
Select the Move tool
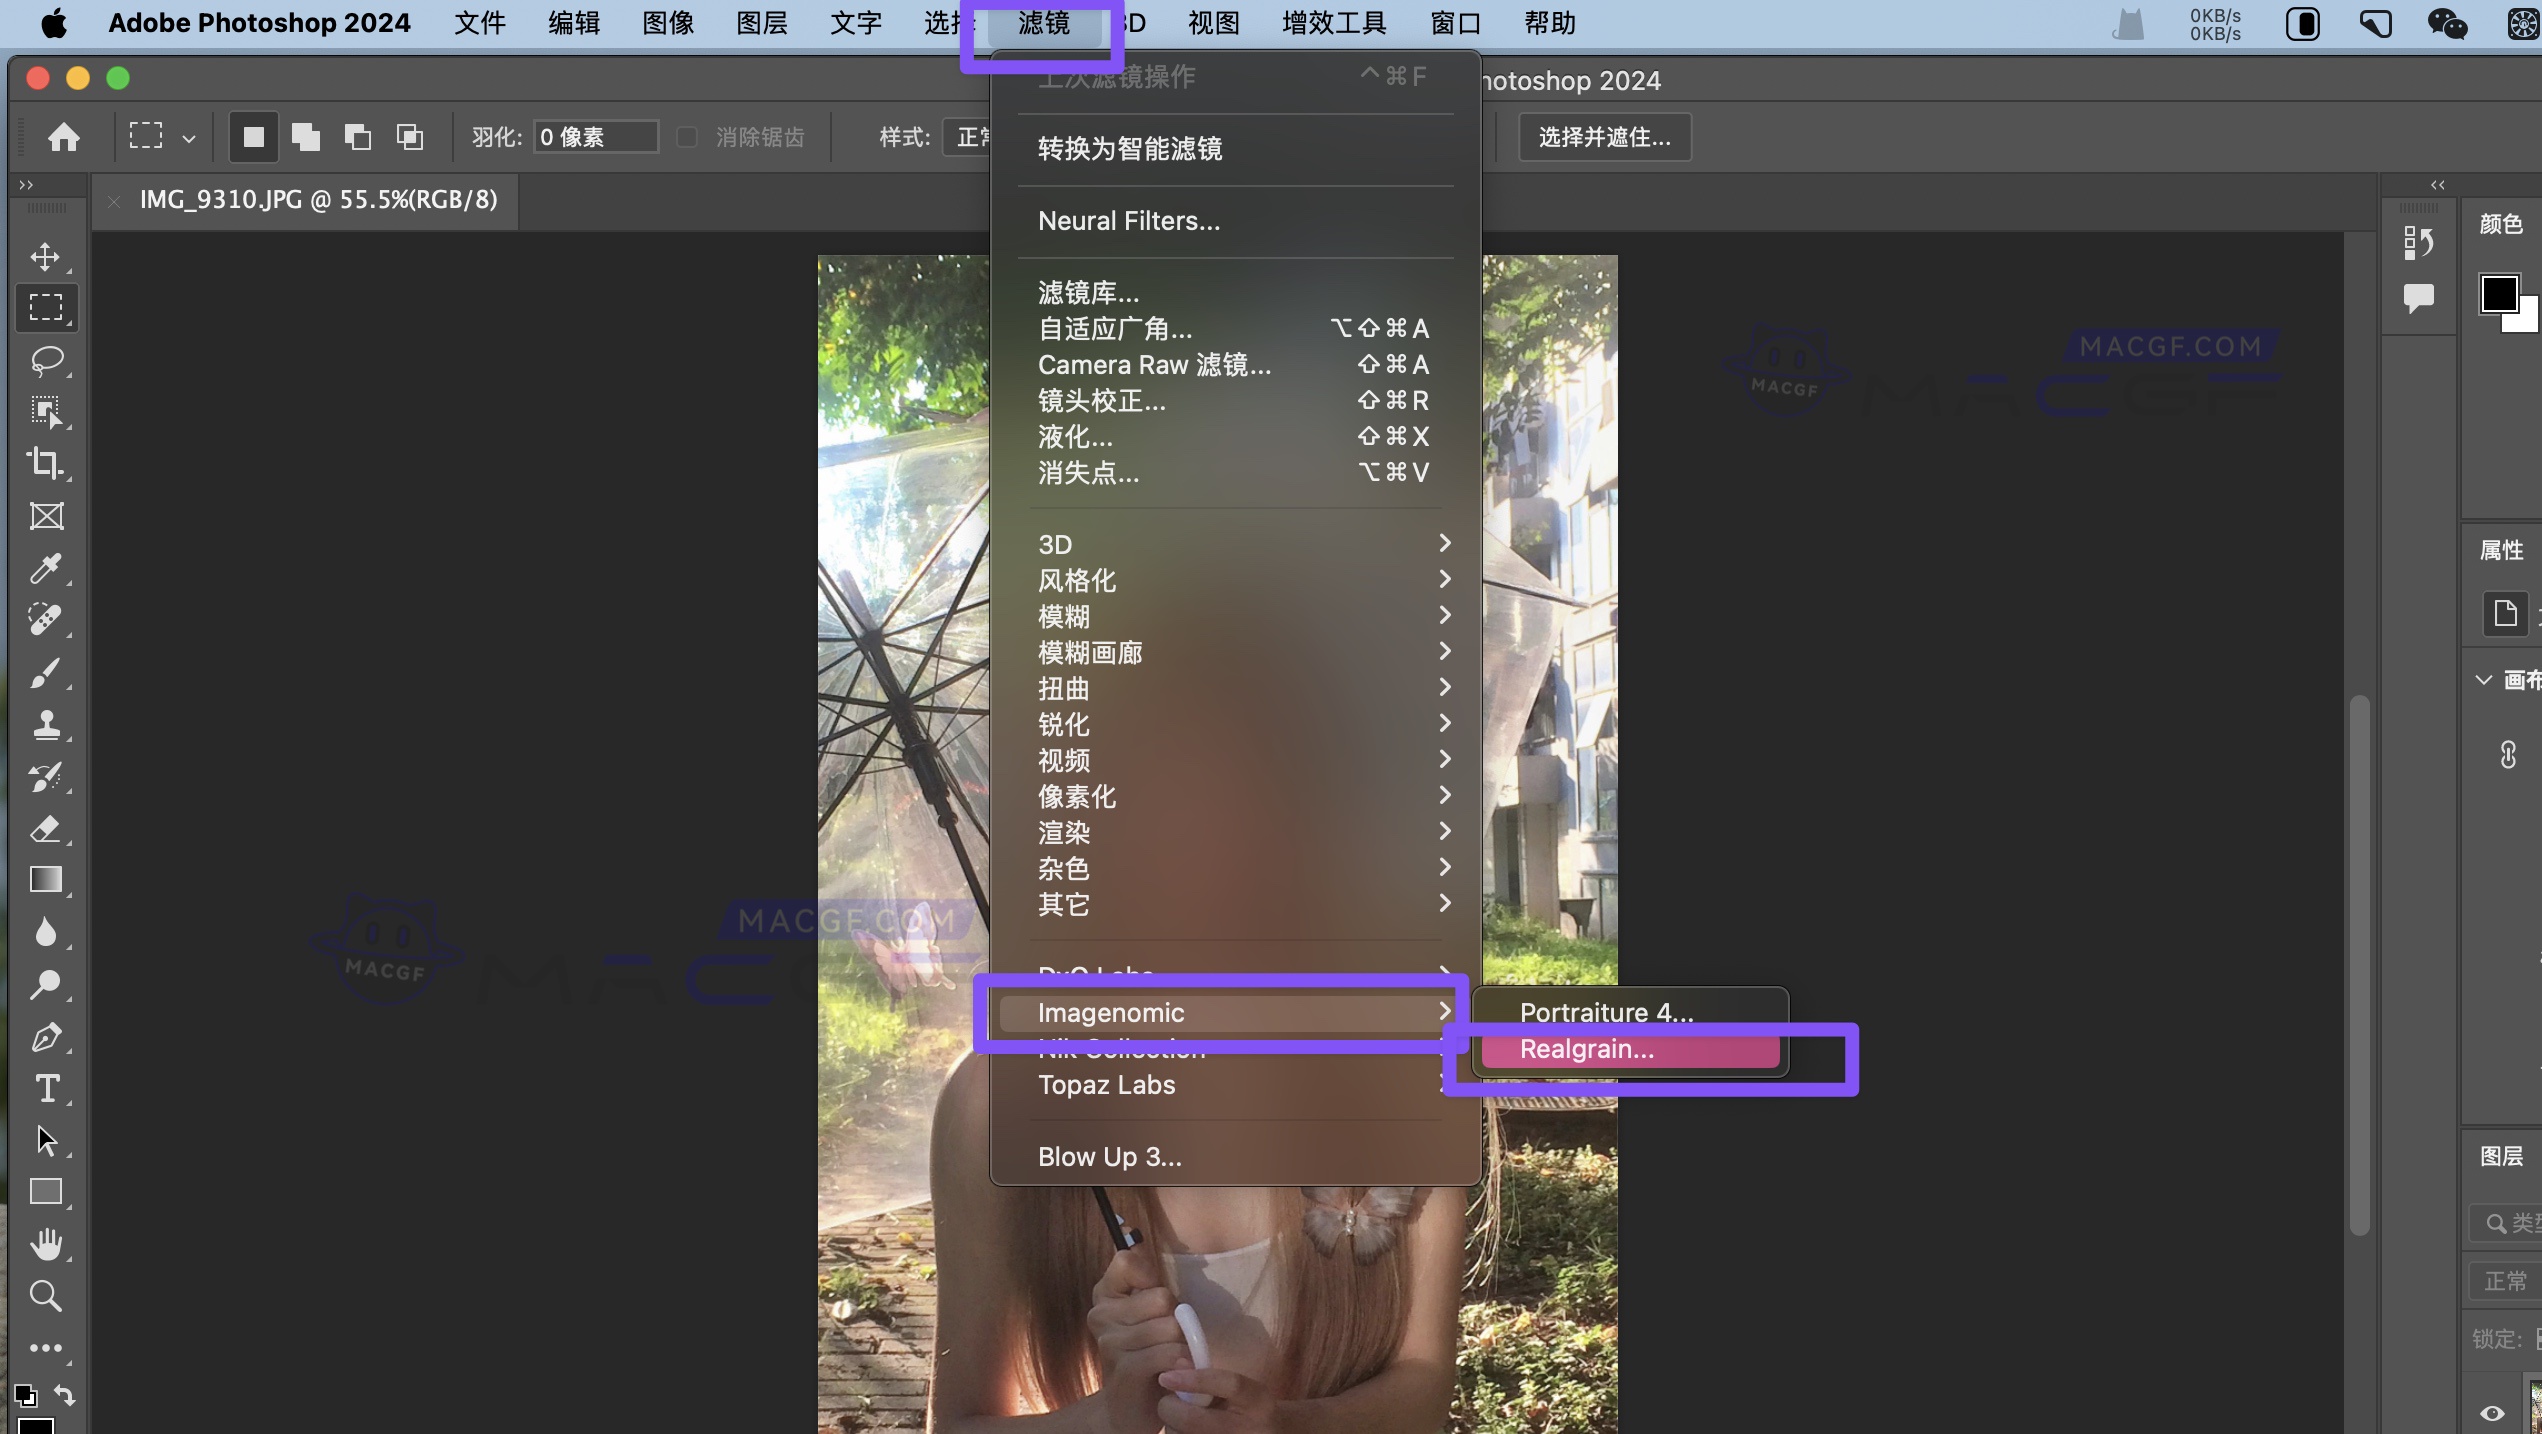pos(47,257)
